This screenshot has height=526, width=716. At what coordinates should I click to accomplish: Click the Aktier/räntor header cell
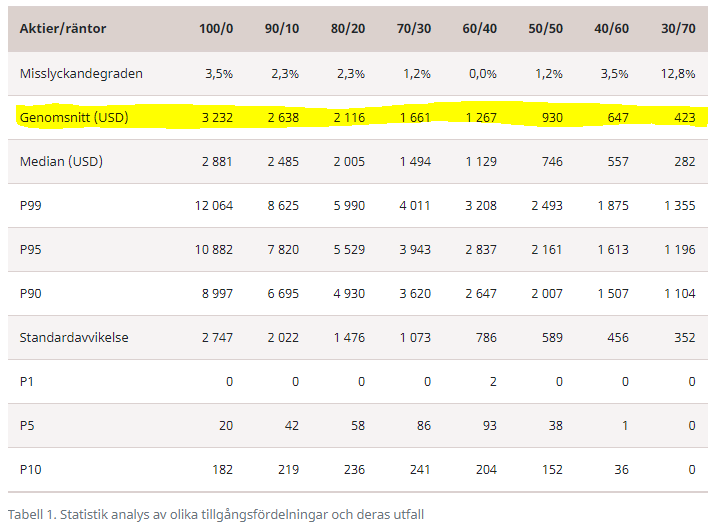63,28
